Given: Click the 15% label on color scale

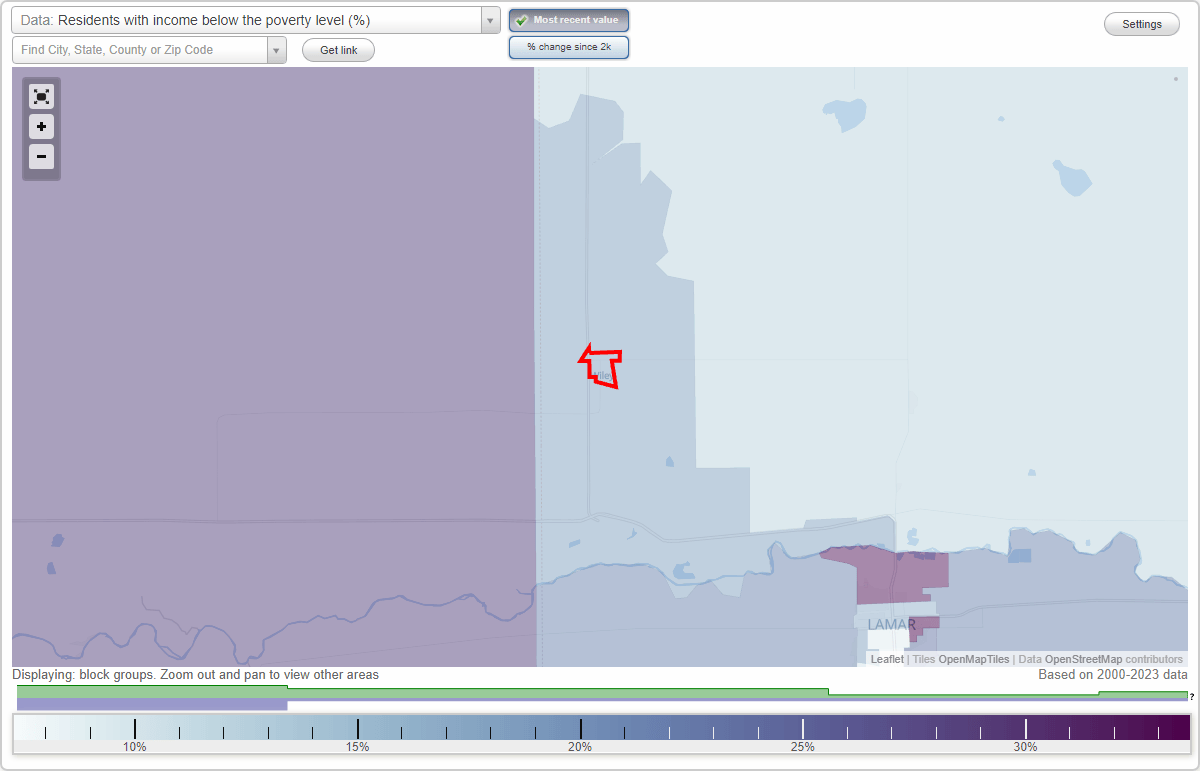Looking at the screenshot, I should 358,747.
